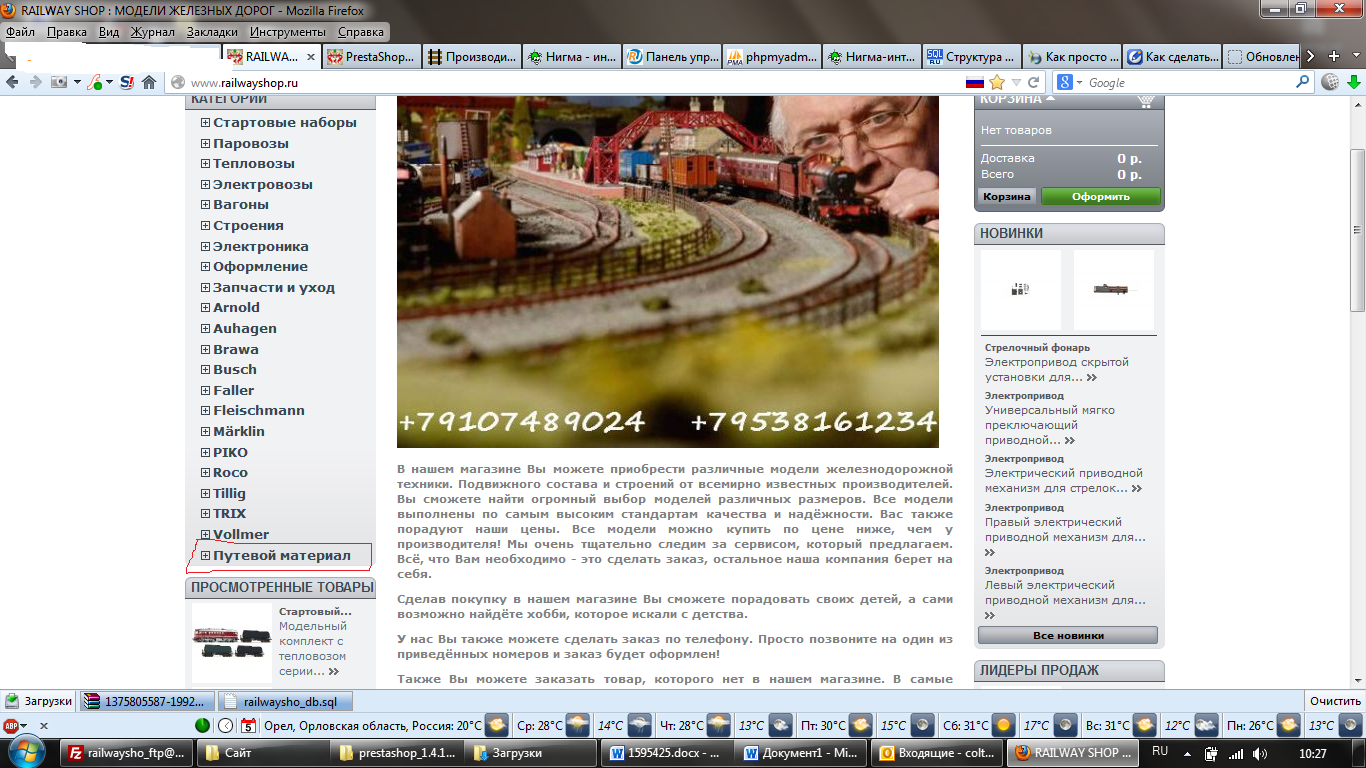Switch to the PrestaShop tab

tap(371, 57)
